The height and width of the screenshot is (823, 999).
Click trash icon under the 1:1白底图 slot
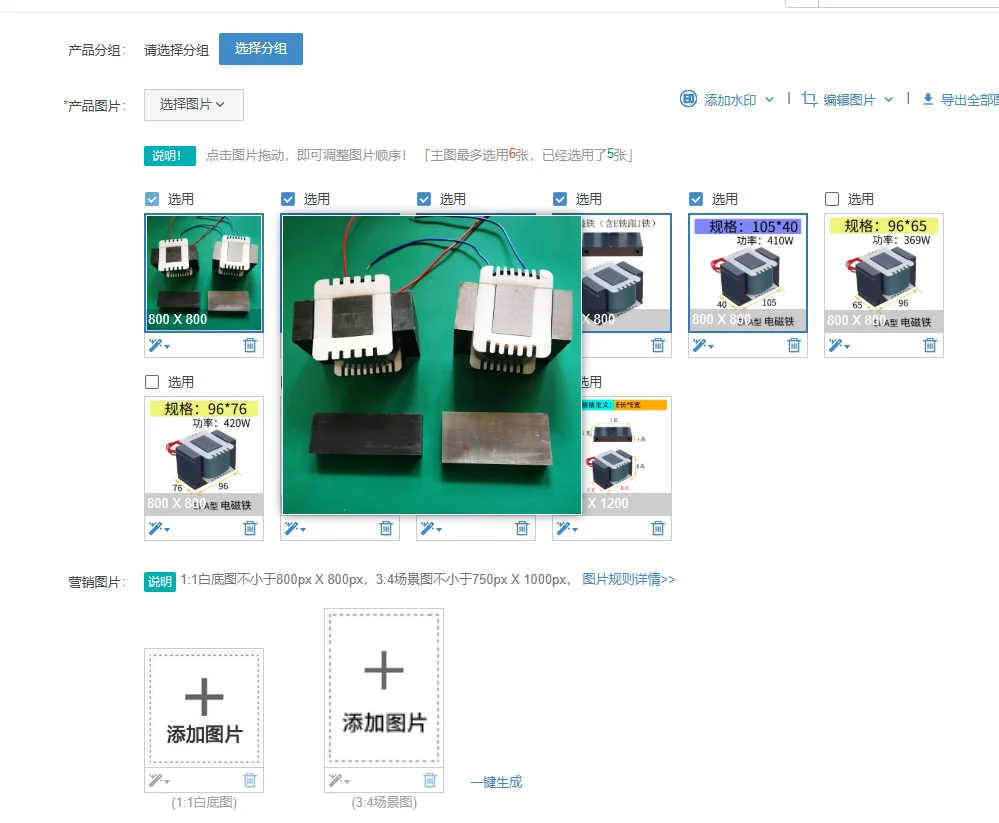tap(250, 780)
